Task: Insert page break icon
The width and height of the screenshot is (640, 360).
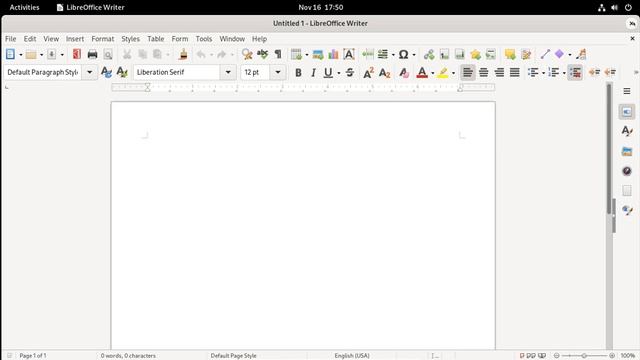Action: click(367, 54)
